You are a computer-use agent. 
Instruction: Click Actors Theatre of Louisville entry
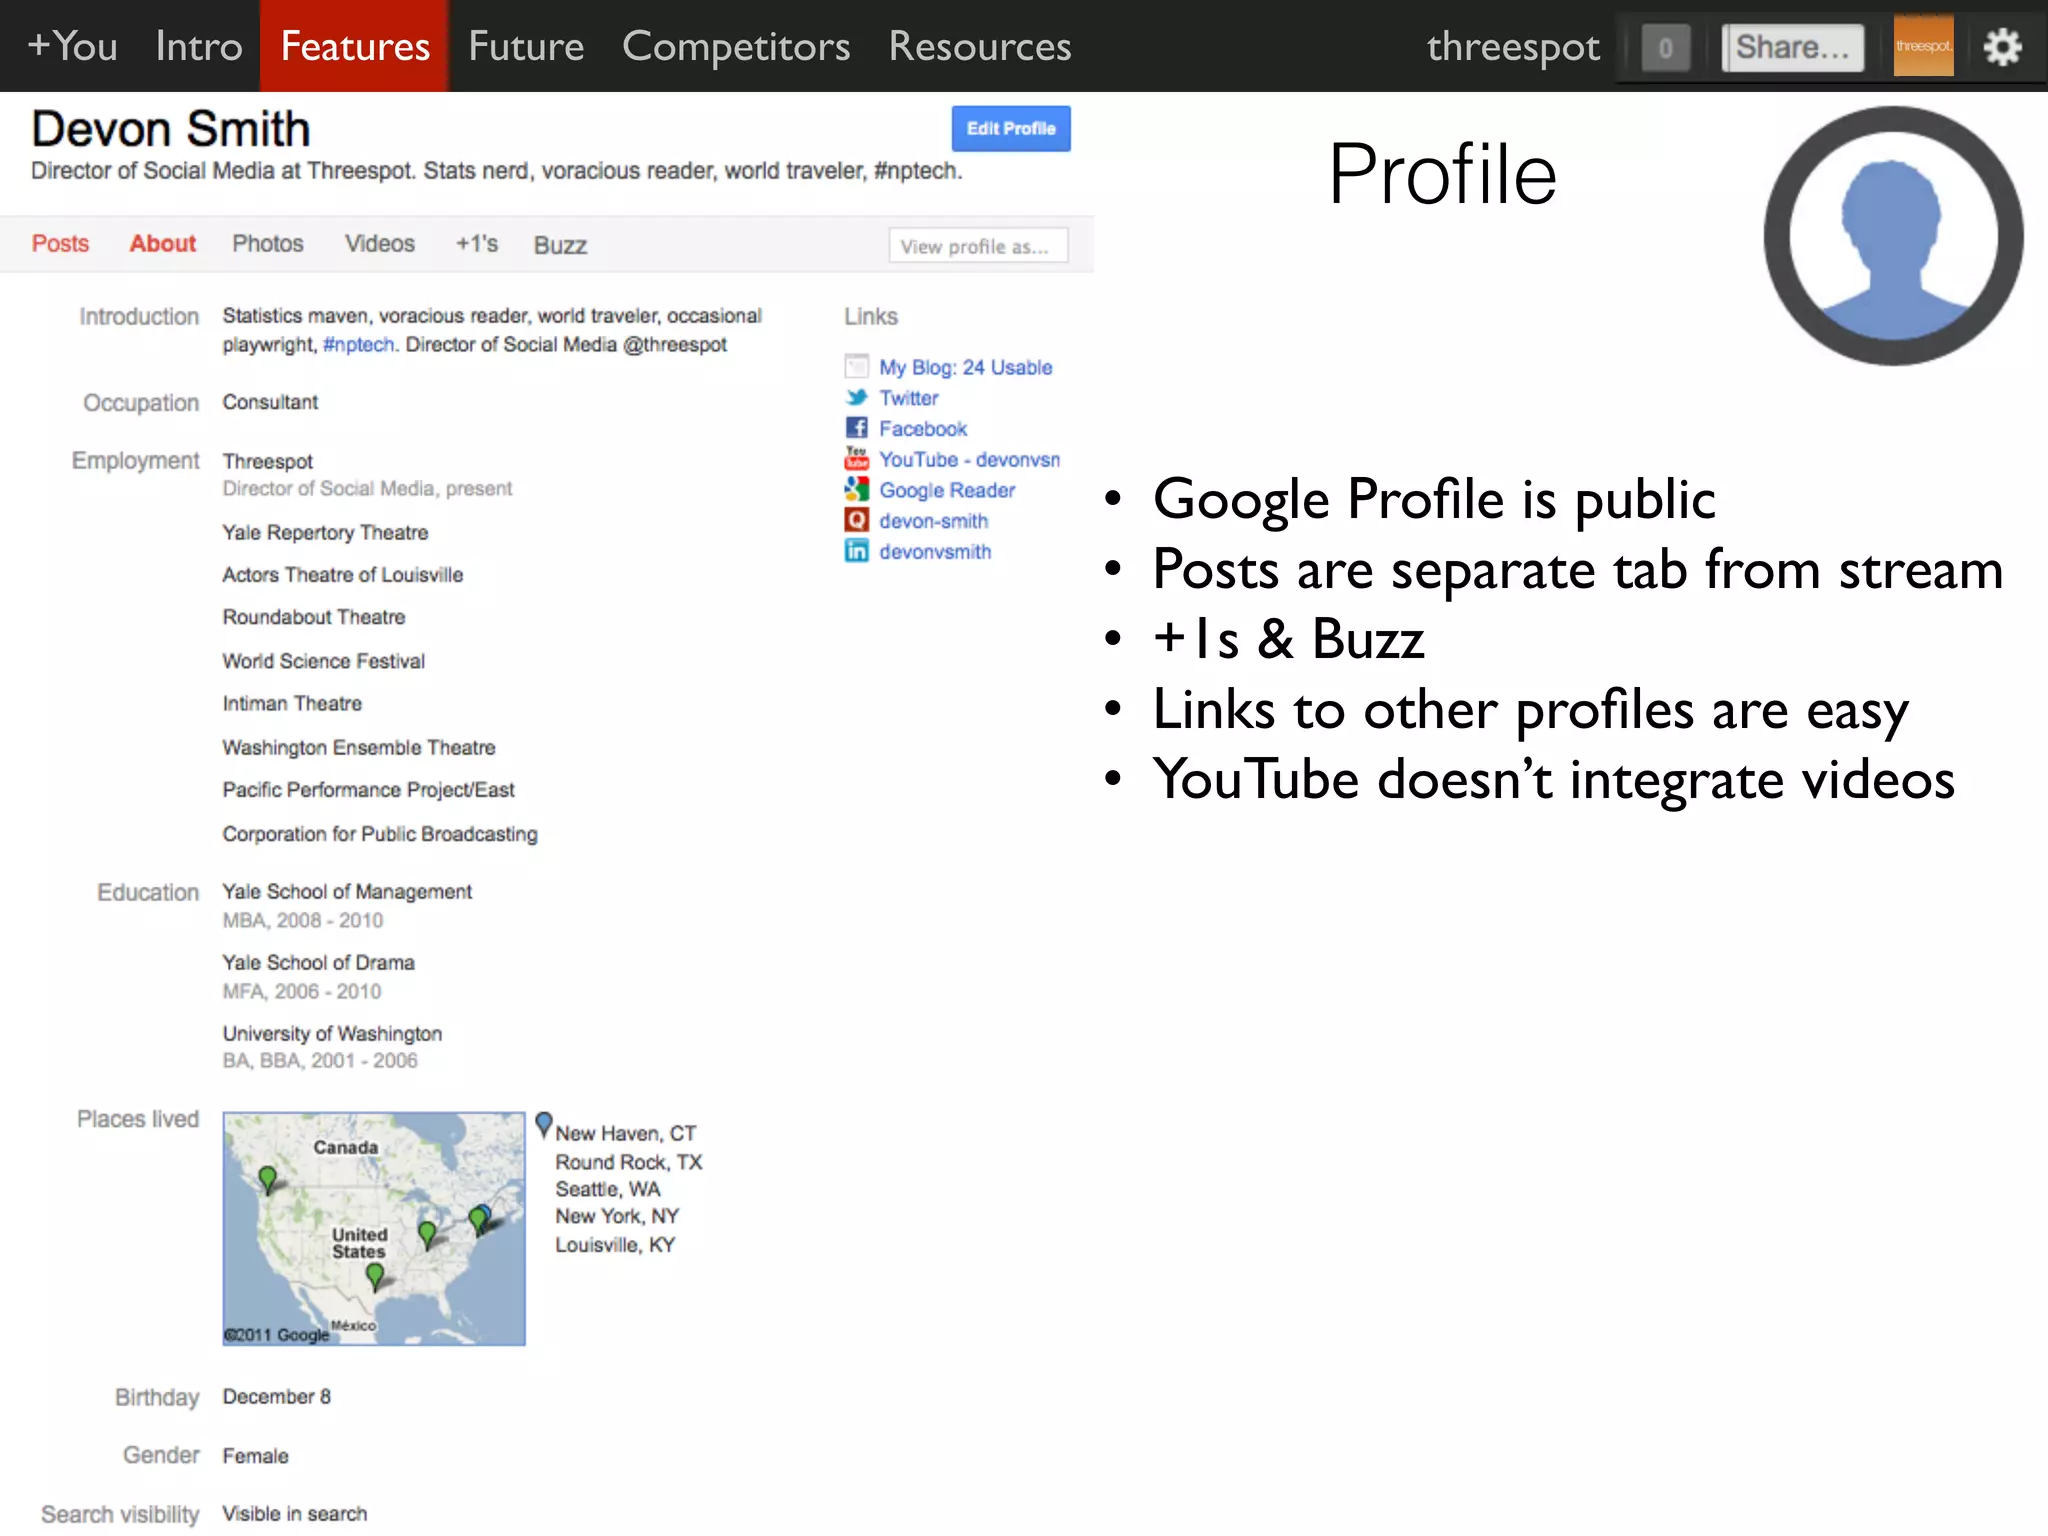[343, 575]
